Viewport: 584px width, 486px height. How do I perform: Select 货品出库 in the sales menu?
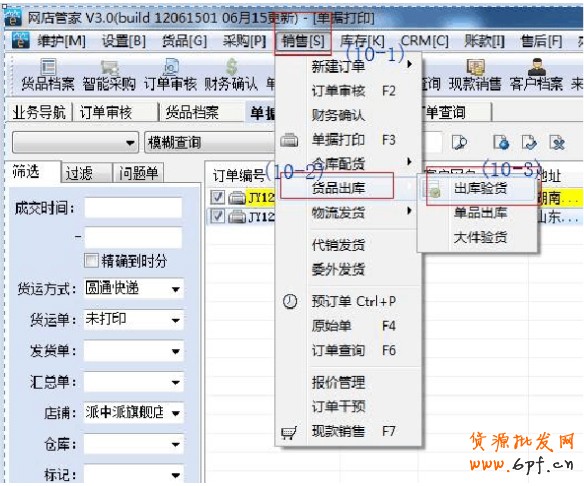pyautogui.click(x=338, y=188)
